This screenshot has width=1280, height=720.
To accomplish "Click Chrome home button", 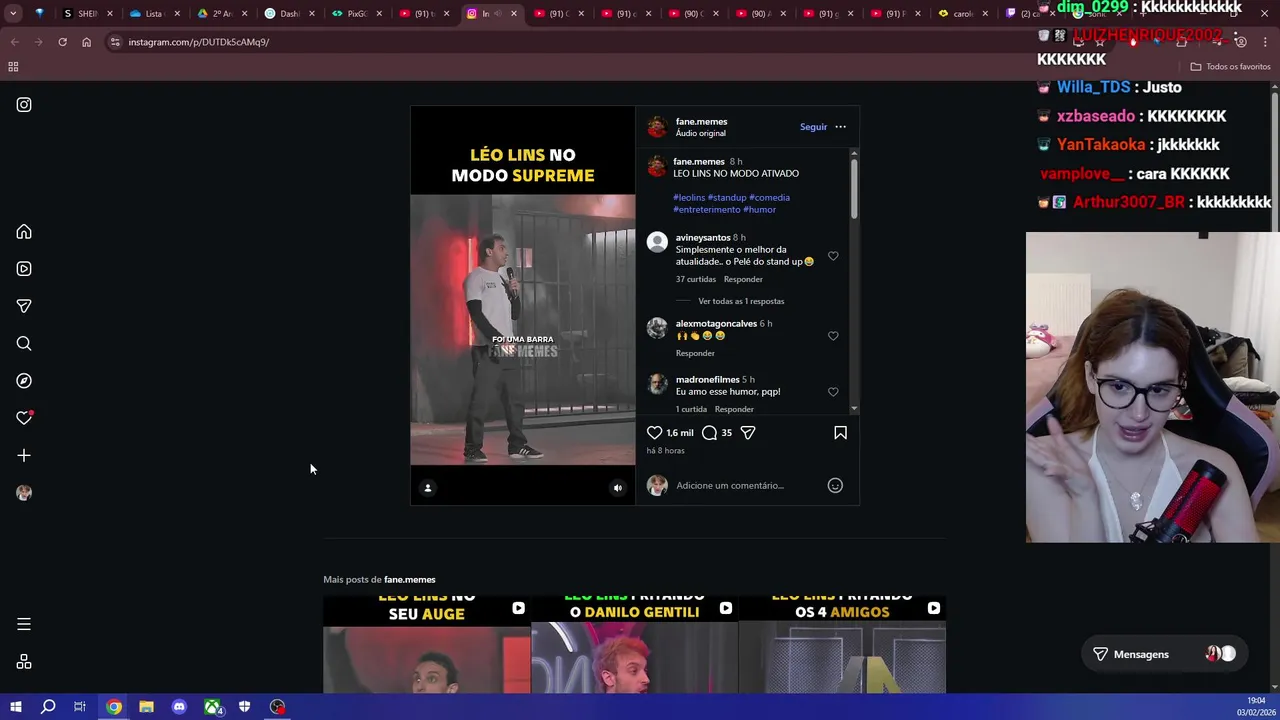I will [x=86, y=42].
